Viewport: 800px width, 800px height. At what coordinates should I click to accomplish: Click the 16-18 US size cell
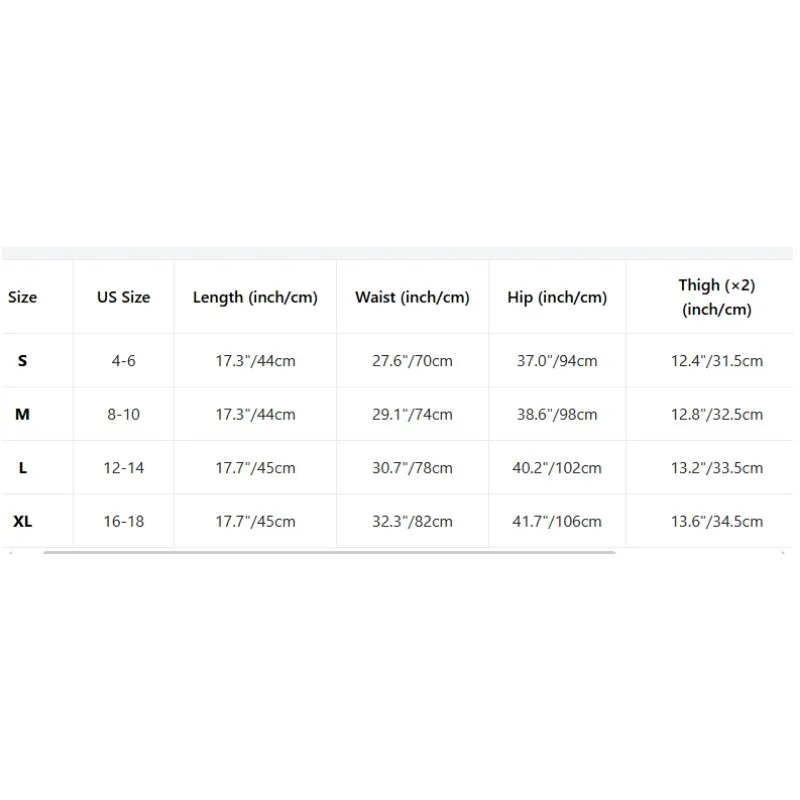click(123, 521)
